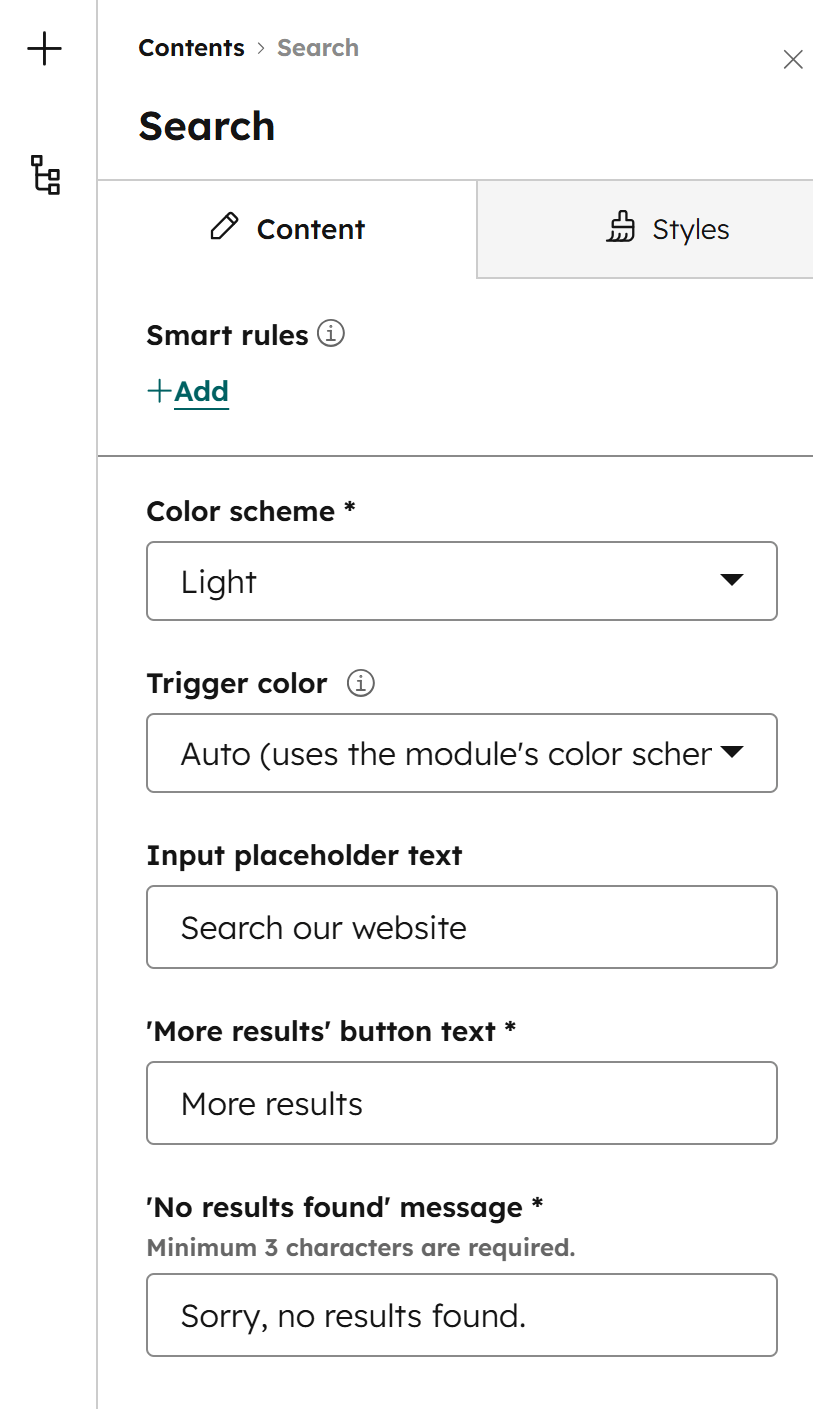Viewport: 813px width, 1409px height.
Task: Click the Search page title heading
Action: [207, 126]
